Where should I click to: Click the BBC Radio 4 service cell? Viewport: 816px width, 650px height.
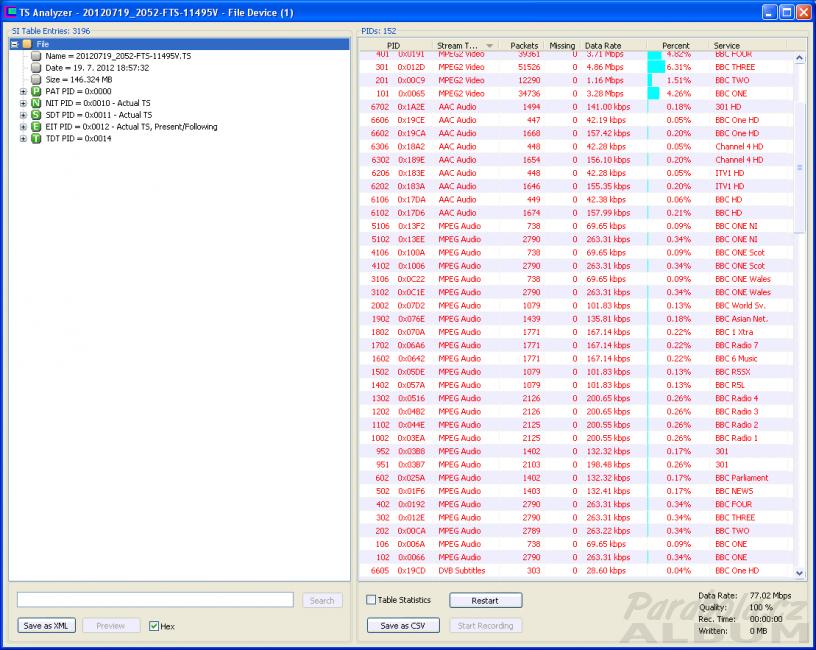(x=736, y=398)
